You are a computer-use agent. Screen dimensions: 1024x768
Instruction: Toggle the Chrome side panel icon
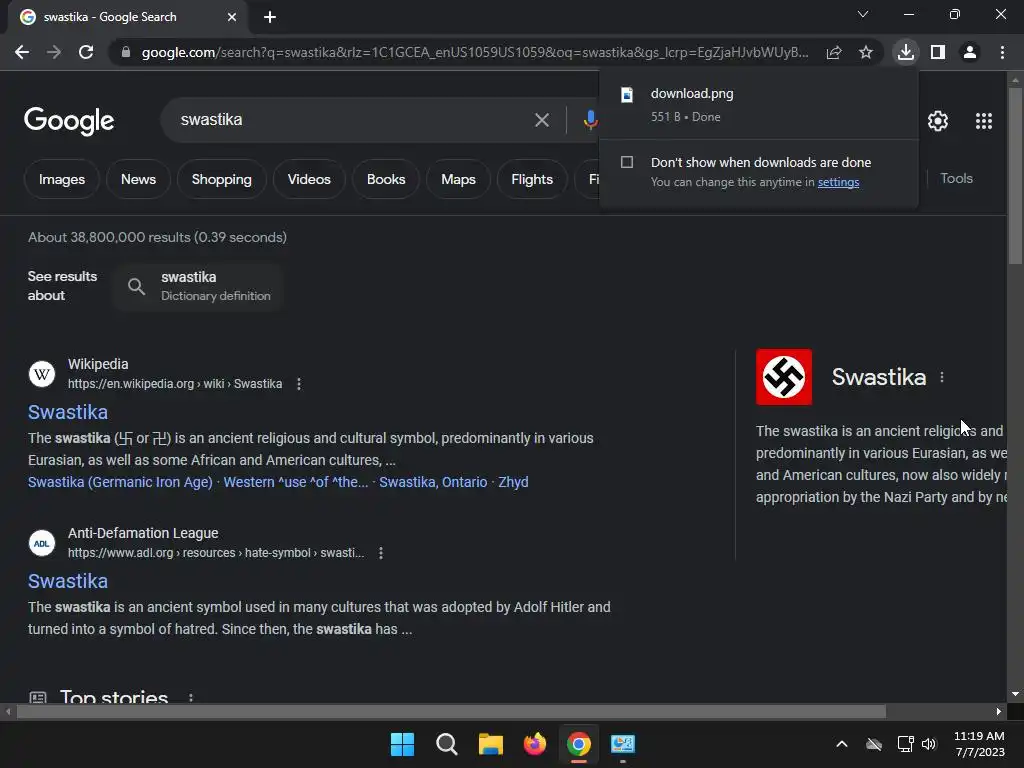(938, 52)
